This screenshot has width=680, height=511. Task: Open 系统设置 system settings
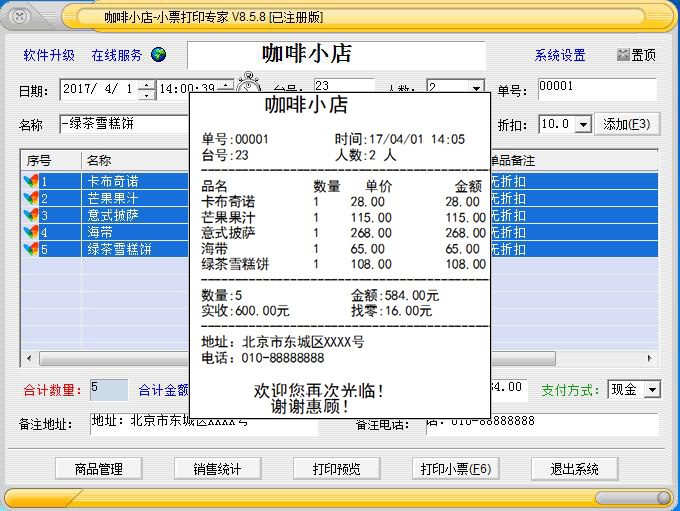click(x=560, y=55)
